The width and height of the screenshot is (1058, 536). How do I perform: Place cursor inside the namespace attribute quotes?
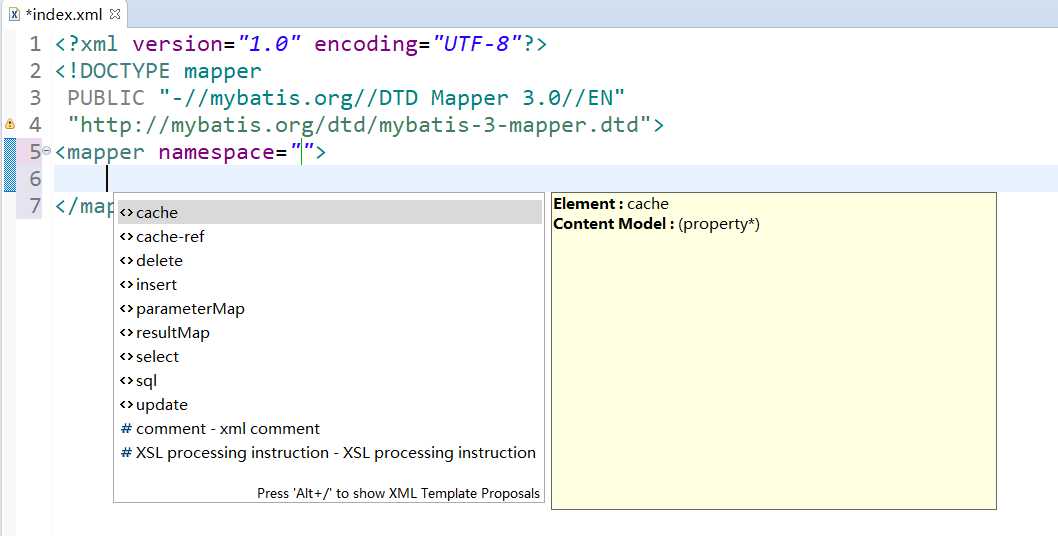(303, 152)
